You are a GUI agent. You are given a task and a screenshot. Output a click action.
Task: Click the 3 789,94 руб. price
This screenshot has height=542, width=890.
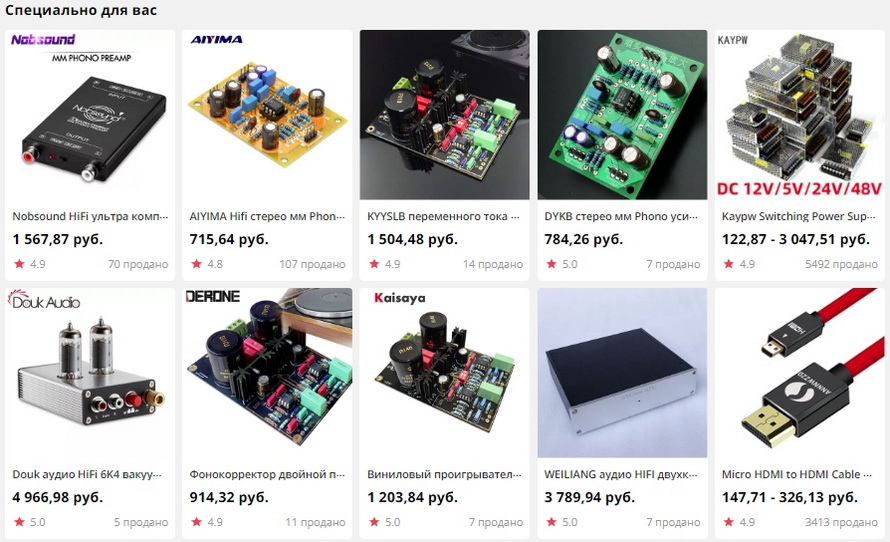590,498
